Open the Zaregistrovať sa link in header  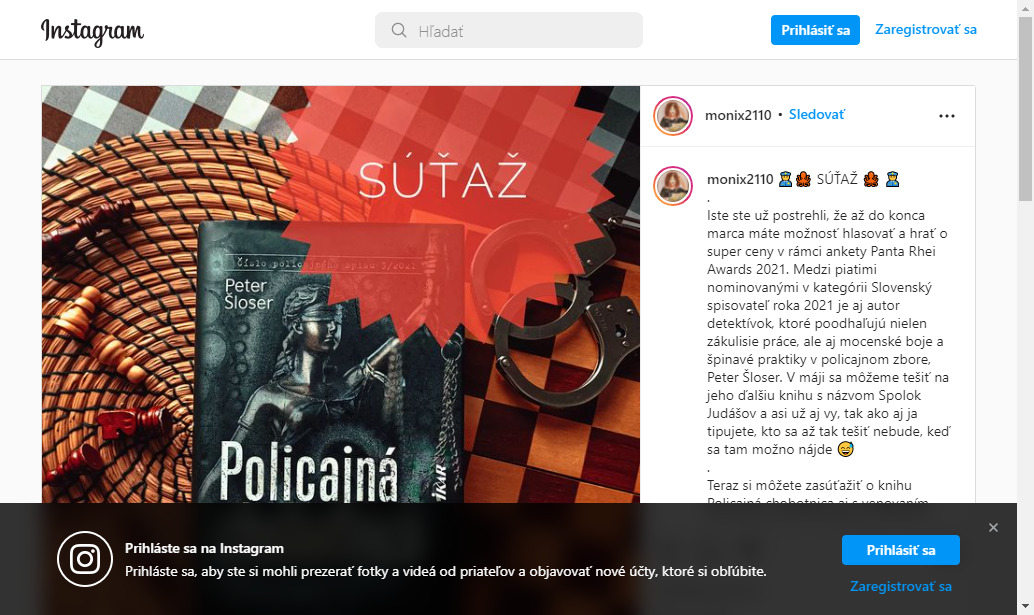tap(926, 30)
